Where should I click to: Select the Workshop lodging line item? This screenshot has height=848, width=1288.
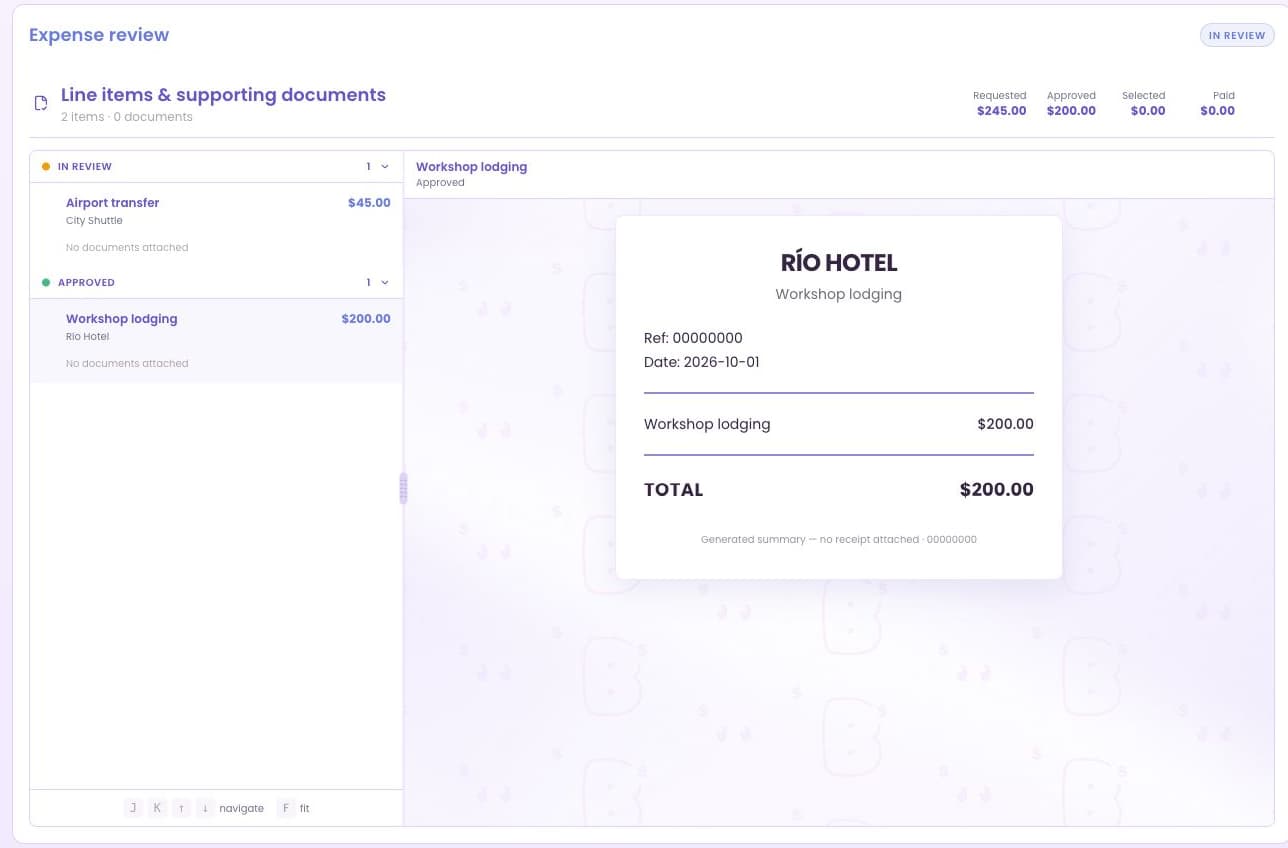[216, 341]
